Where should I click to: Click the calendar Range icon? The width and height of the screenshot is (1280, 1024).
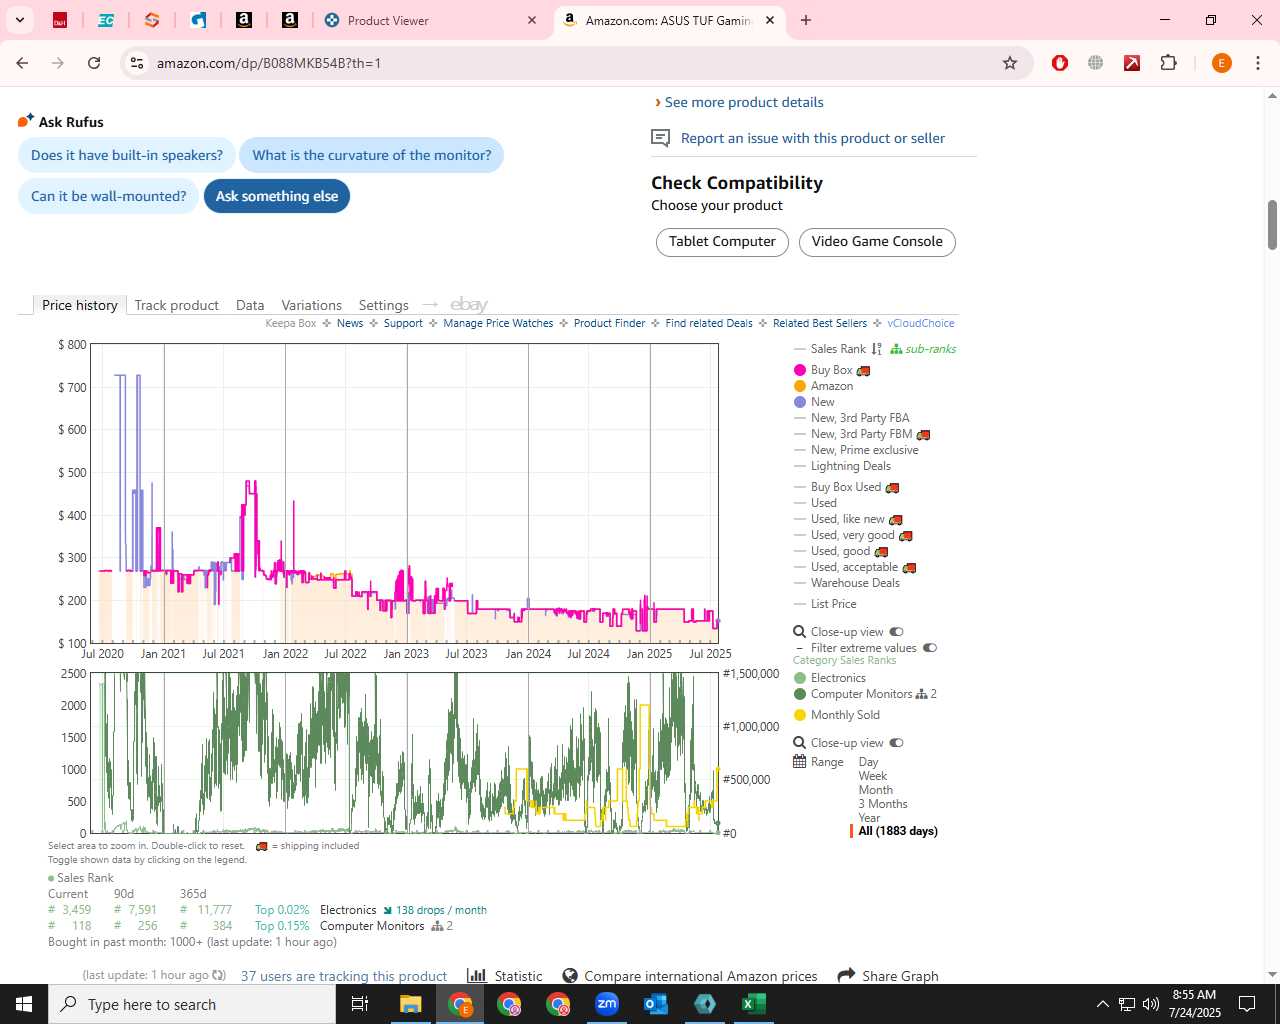[x=800, y=762]
